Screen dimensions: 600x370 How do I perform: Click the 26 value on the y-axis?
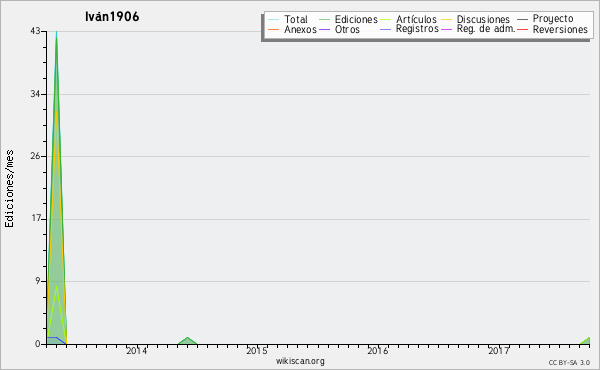pos(35,156)
